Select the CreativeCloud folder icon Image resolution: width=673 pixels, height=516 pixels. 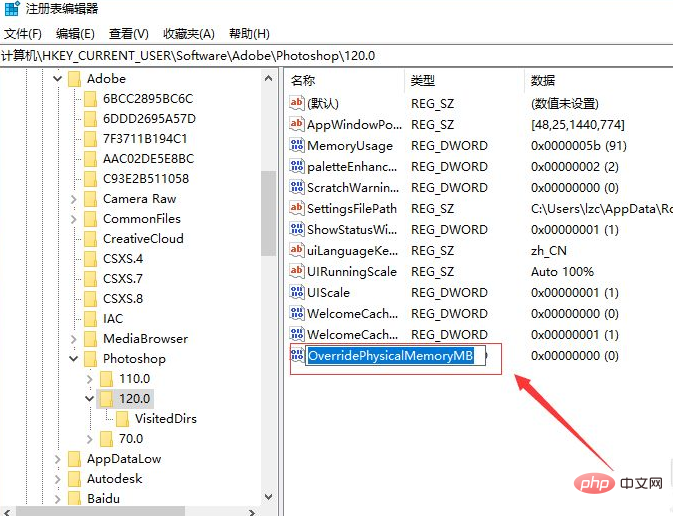pos(91,239)
